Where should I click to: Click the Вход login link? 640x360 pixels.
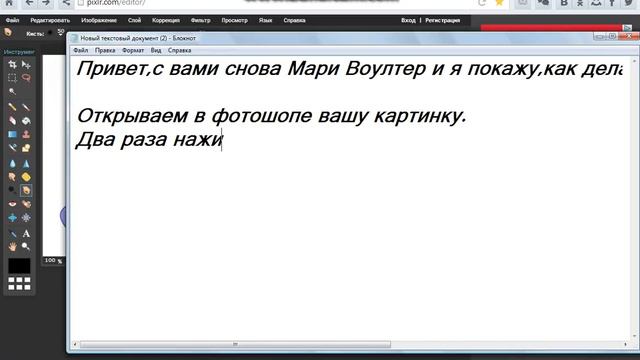tap(408, 20)
